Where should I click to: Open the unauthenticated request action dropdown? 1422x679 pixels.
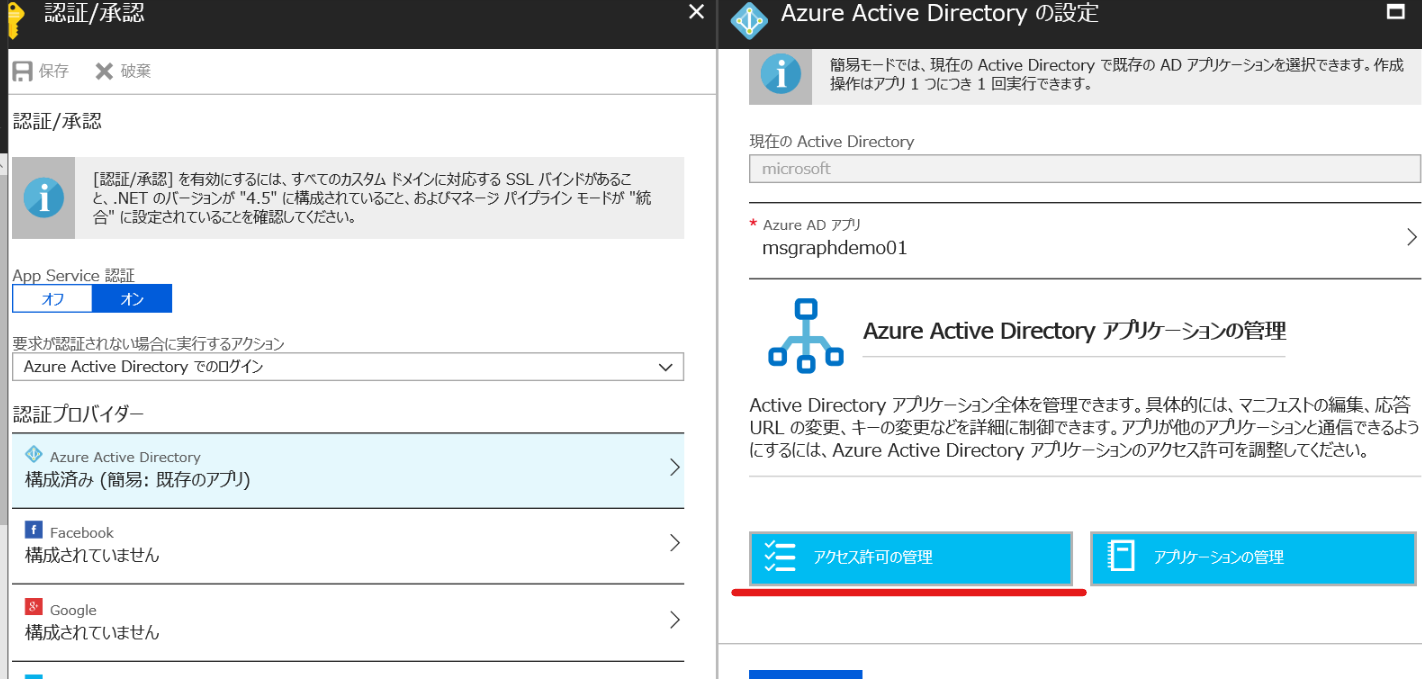click(x=348, y=367)
